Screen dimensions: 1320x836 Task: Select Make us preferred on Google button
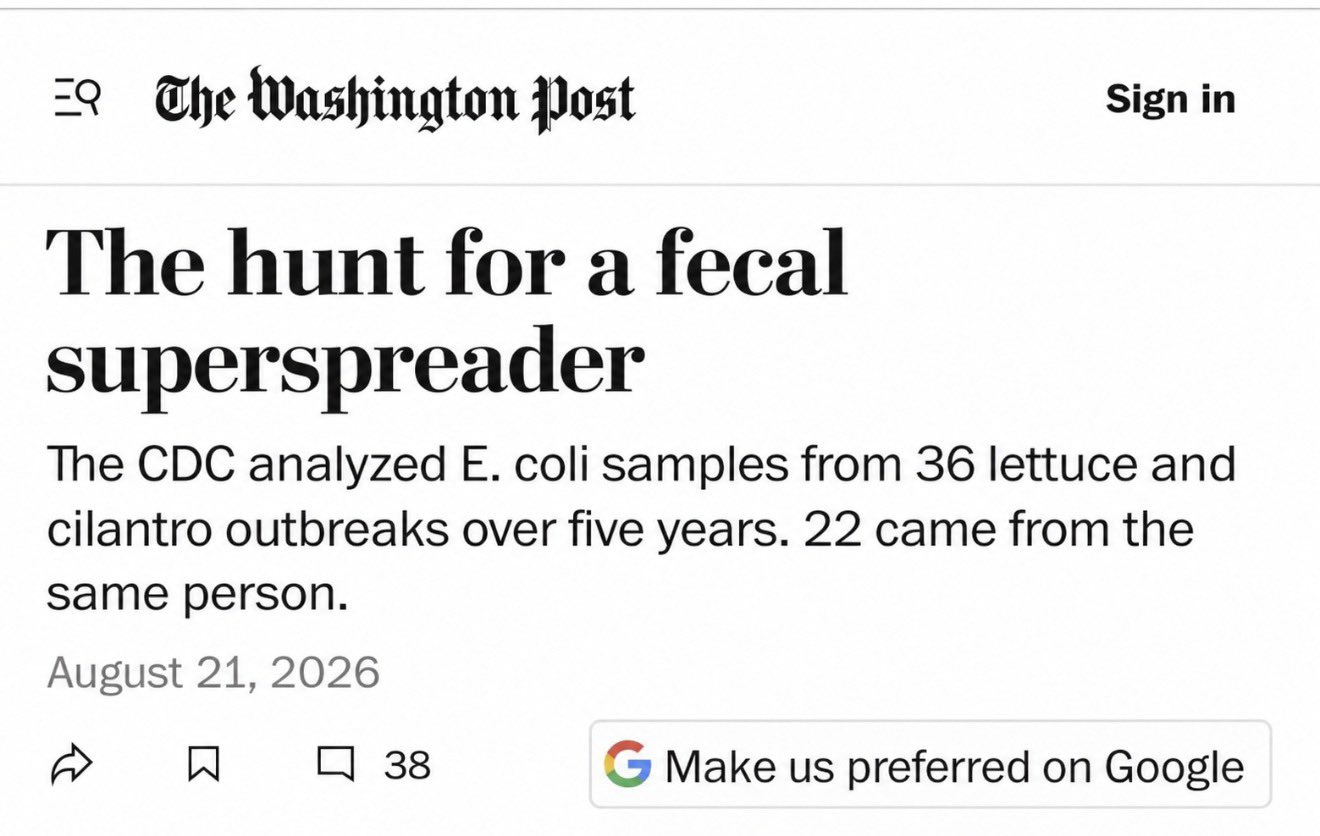click(930, 764)
